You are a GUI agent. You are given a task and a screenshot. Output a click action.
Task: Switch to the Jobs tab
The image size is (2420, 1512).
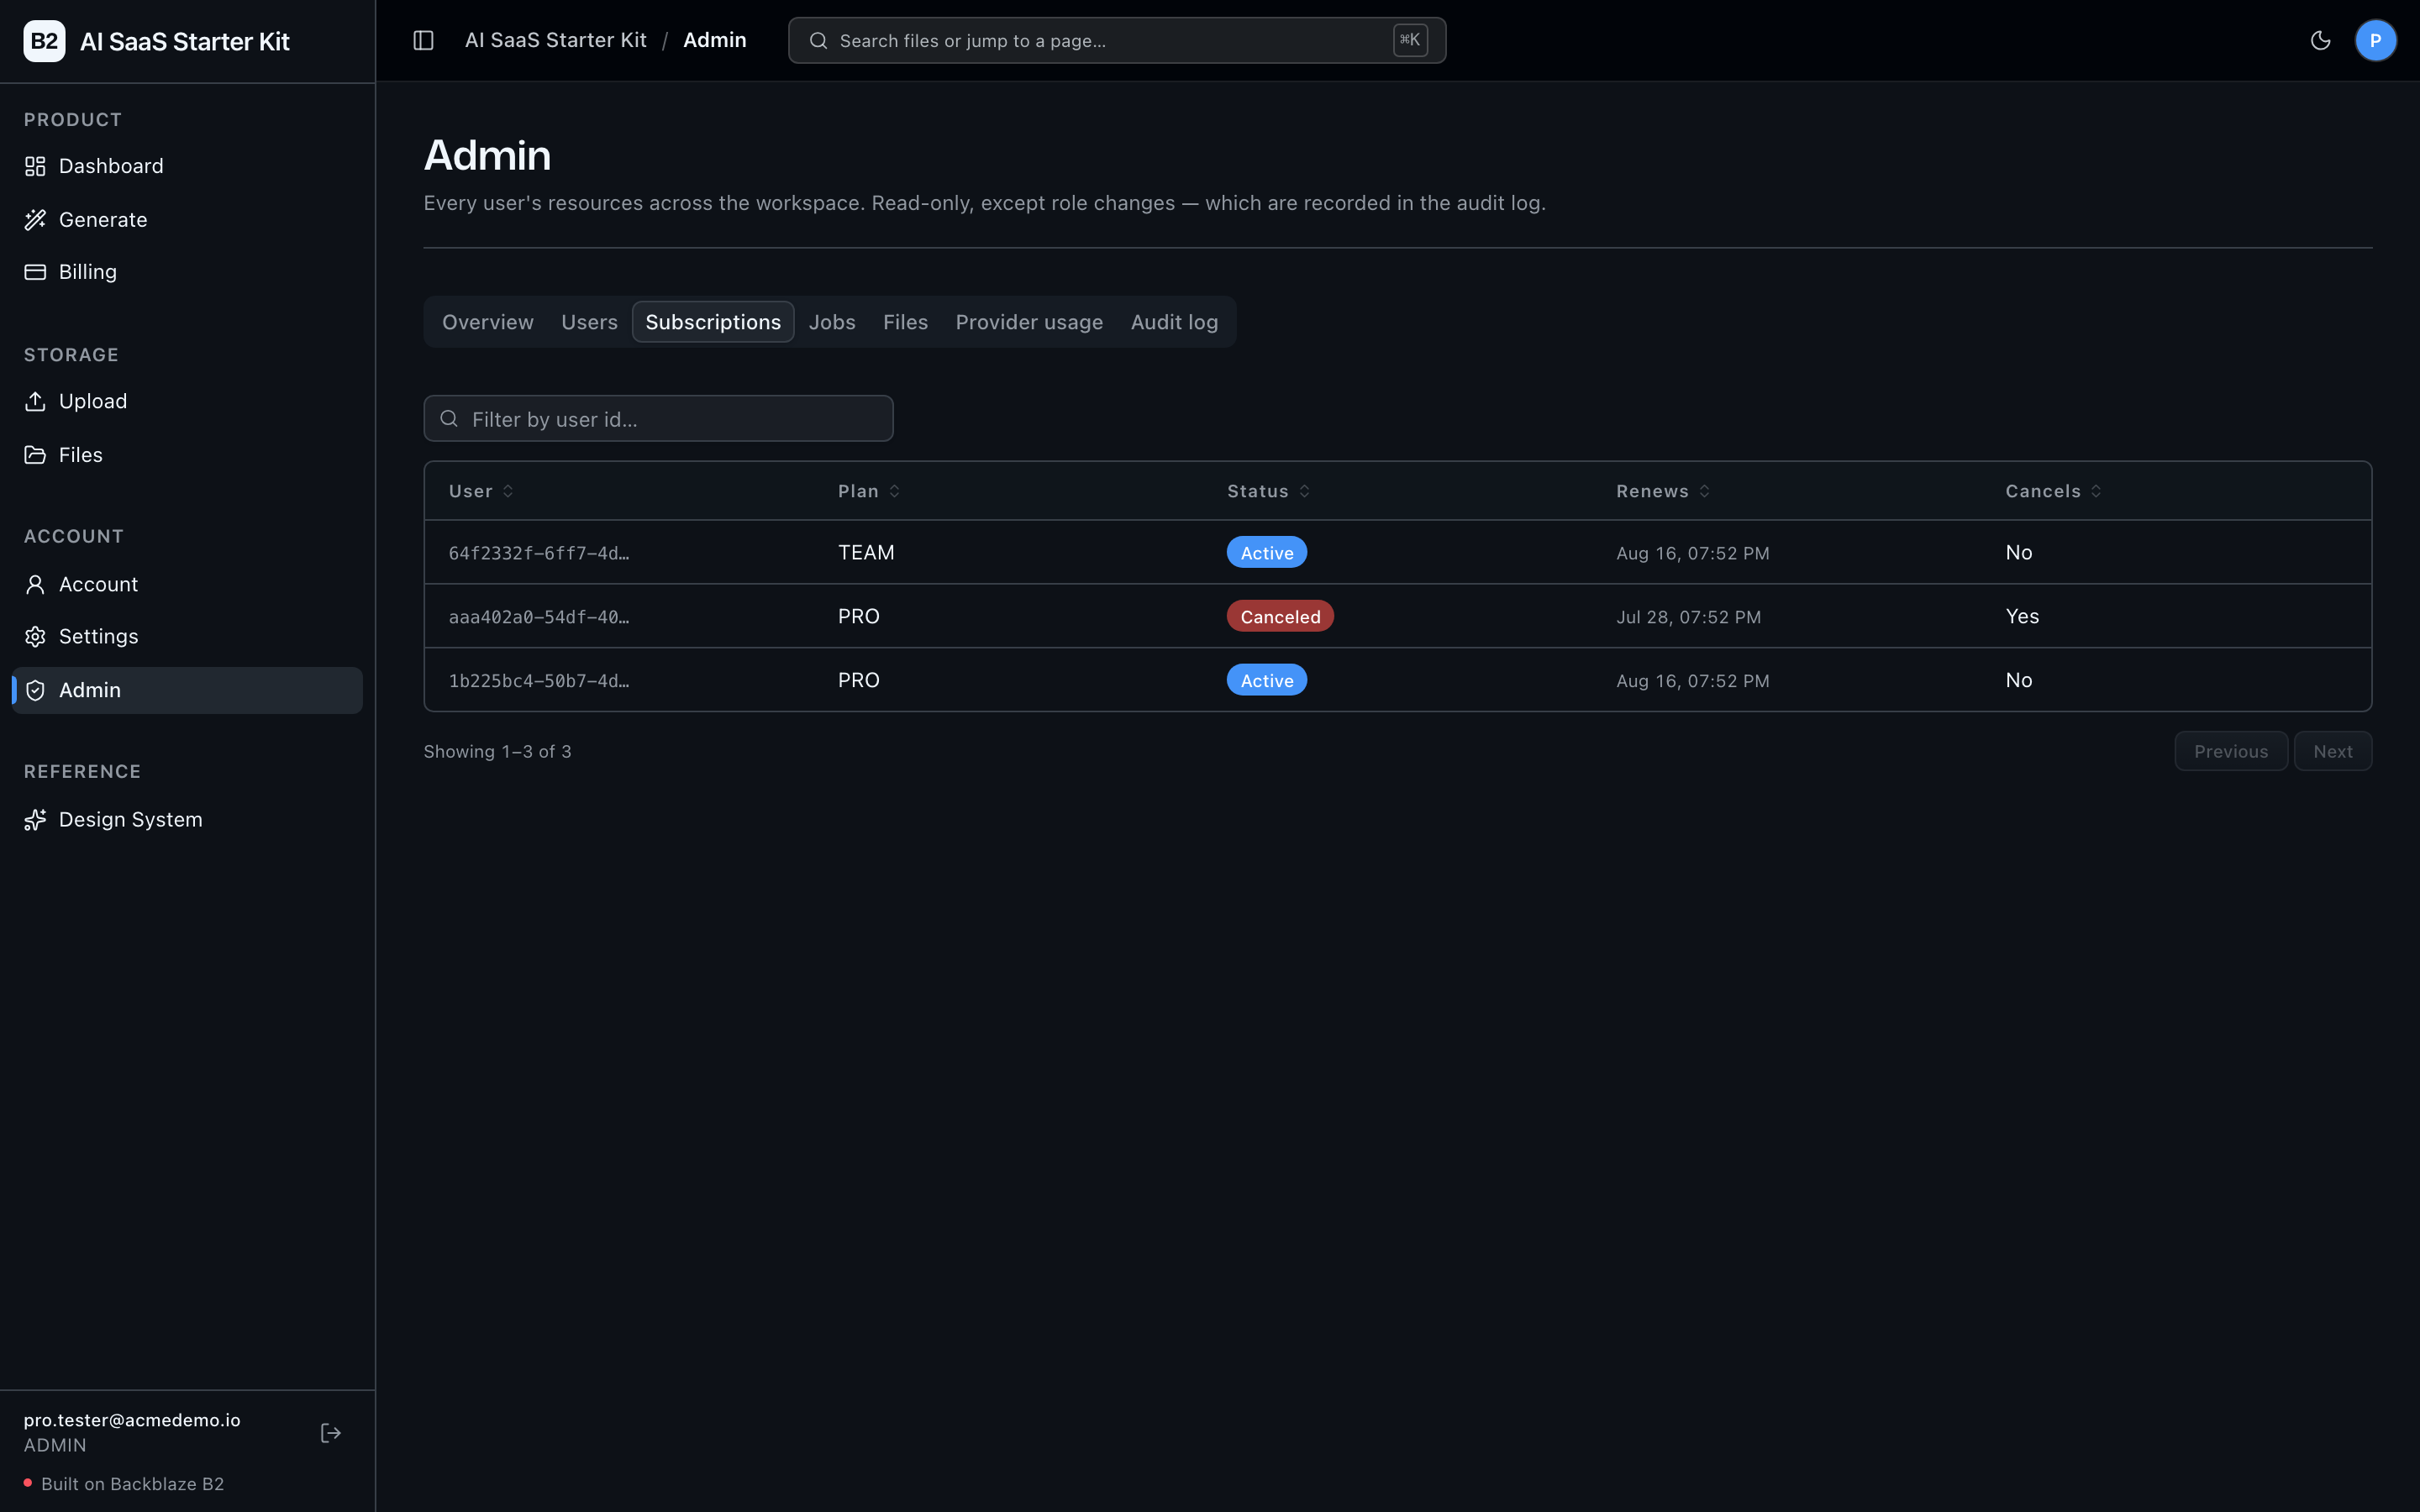[x=832, y=322]
